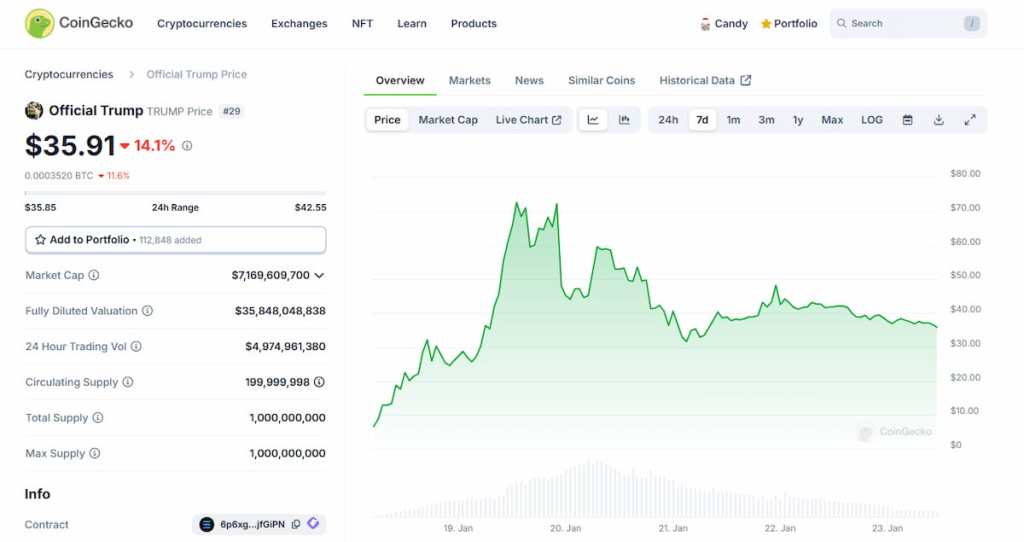Click the #29 rank badge
The image size is (1024, 542).
pos(231,111)
